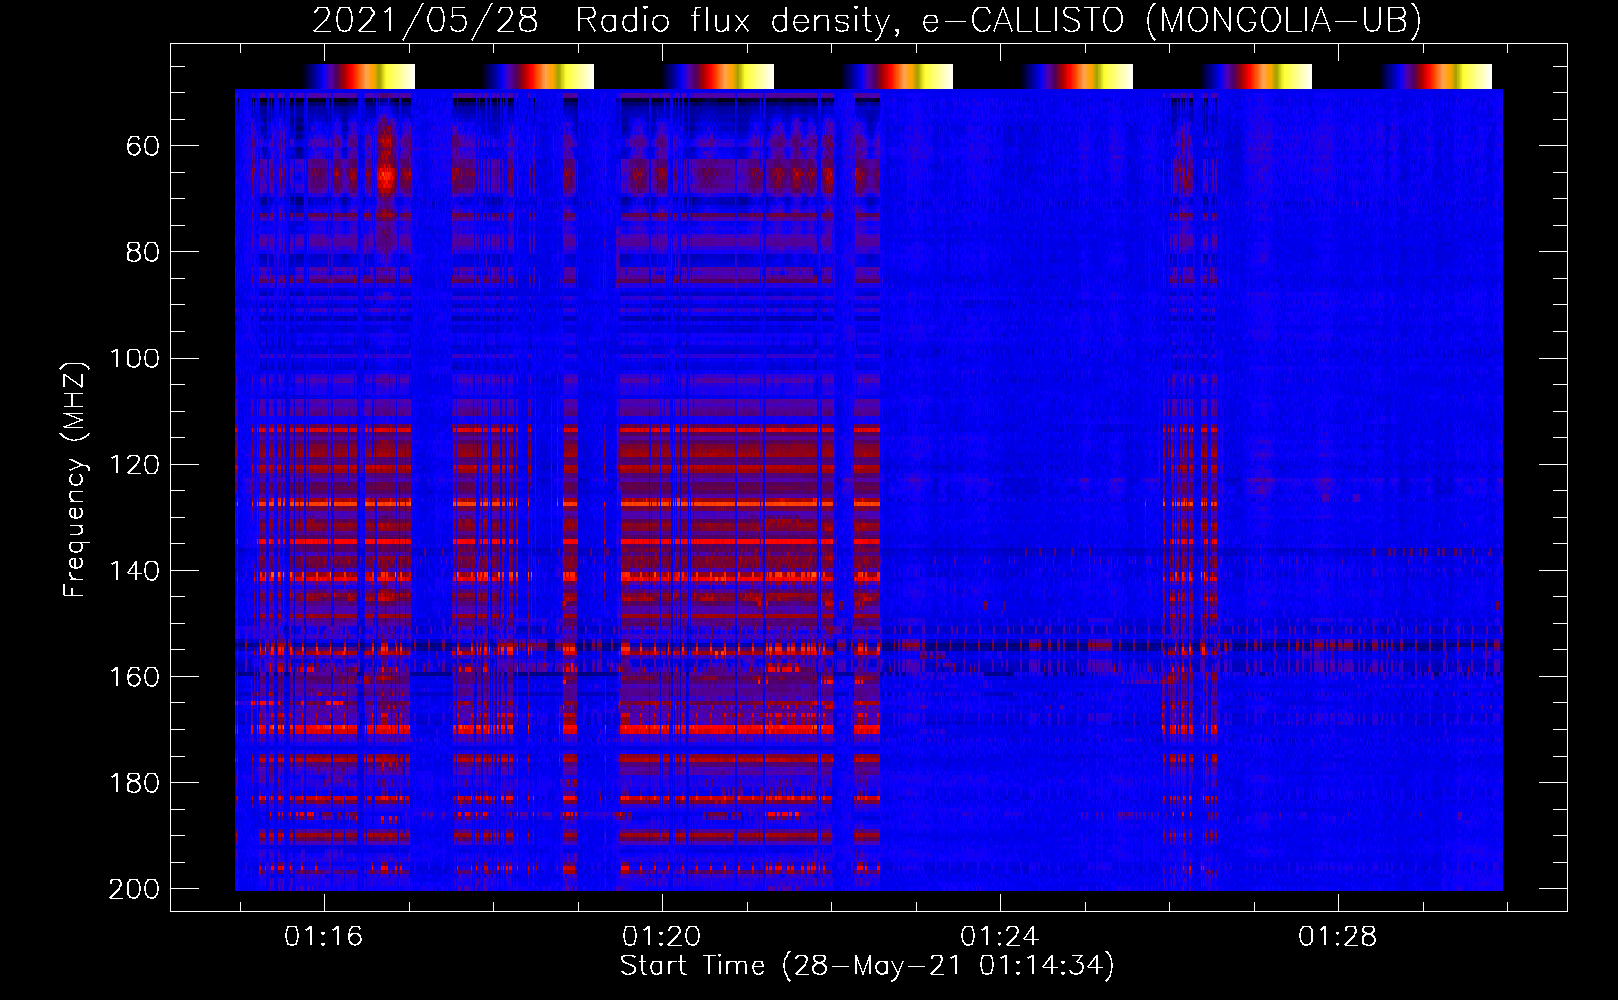Click the 140 MHz frequency tick label
The image size is (1618, 1000).
tap(134, 571)
